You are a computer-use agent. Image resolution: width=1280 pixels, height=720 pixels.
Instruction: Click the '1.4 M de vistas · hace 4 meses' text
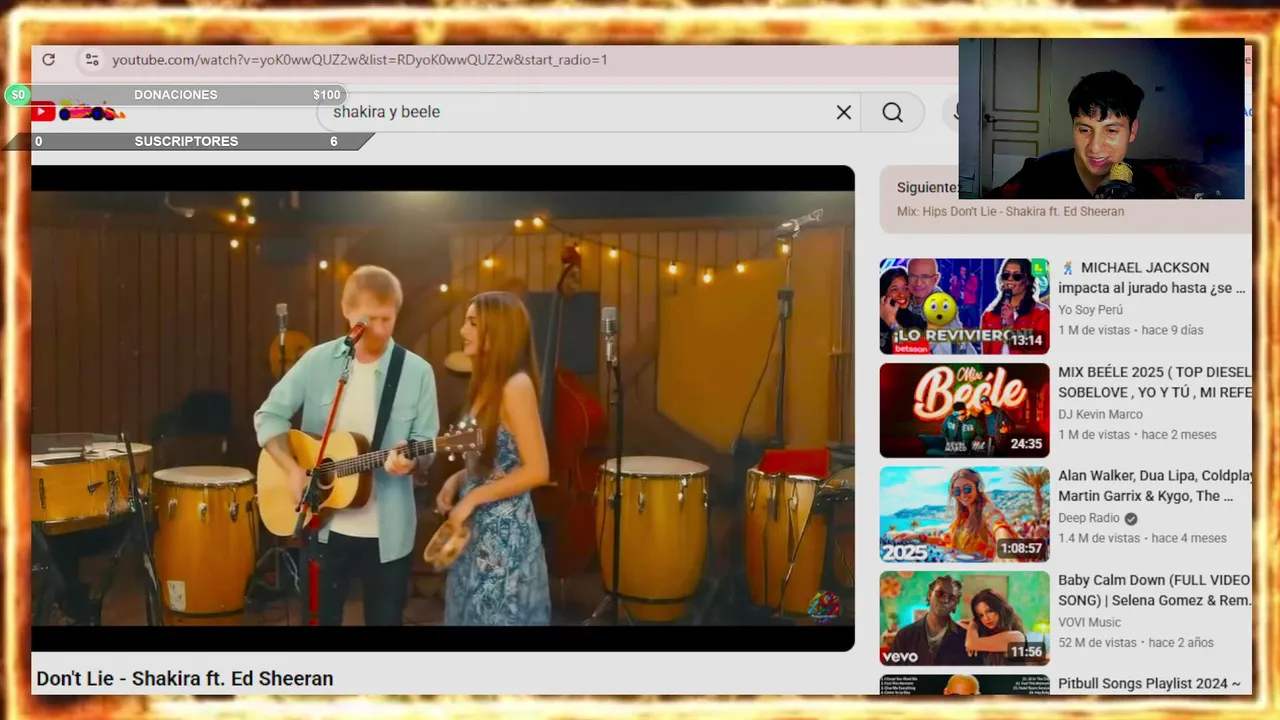click(1142, 538)
